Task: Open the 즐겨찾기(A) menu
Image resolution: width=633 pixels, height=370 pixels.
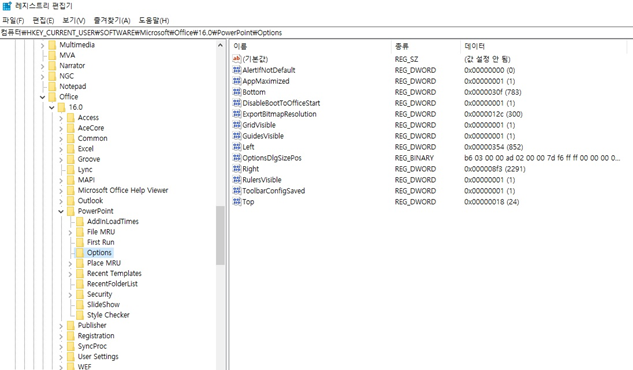Action: 112,21
